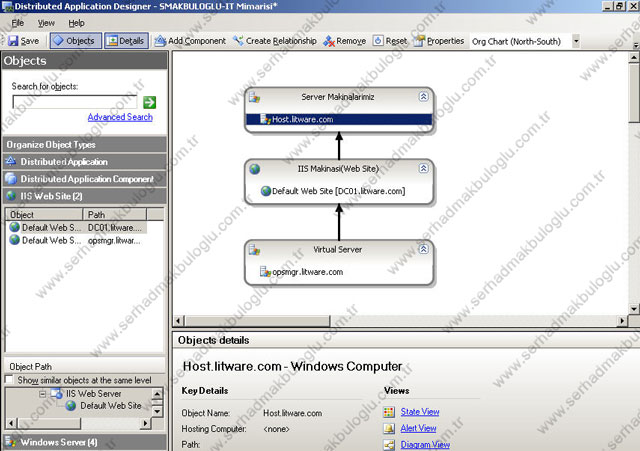This screenshot has width=640, height=451.
Task: Click Create Relationship in the toolbar
Action: [x=275, y=41]
